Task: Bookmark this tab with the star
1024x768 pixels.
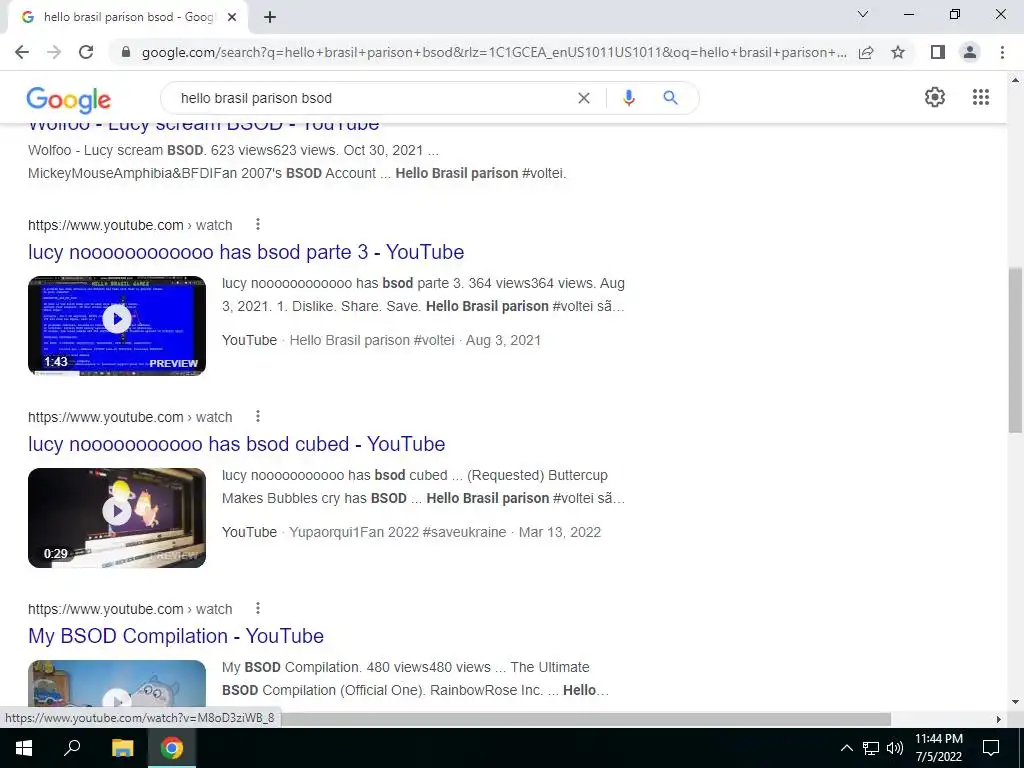Action: coord(898,52)
